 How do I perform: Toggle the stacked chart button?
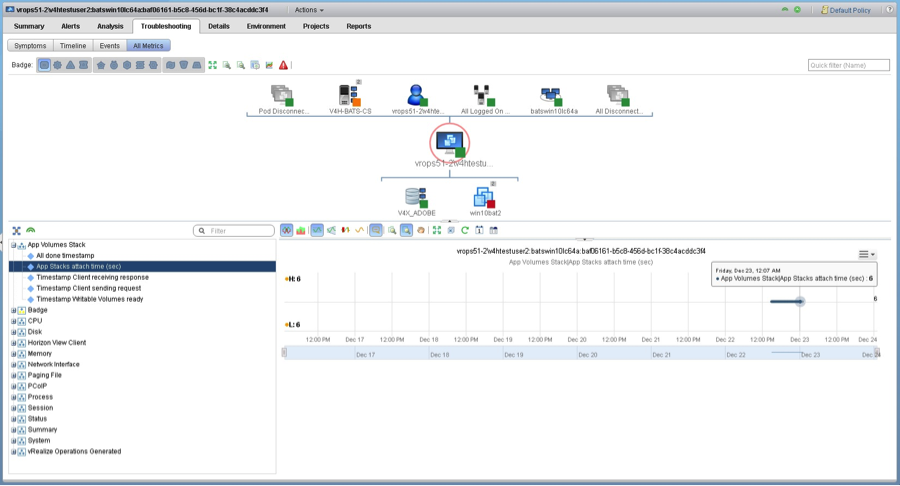(x=301, y=230)
